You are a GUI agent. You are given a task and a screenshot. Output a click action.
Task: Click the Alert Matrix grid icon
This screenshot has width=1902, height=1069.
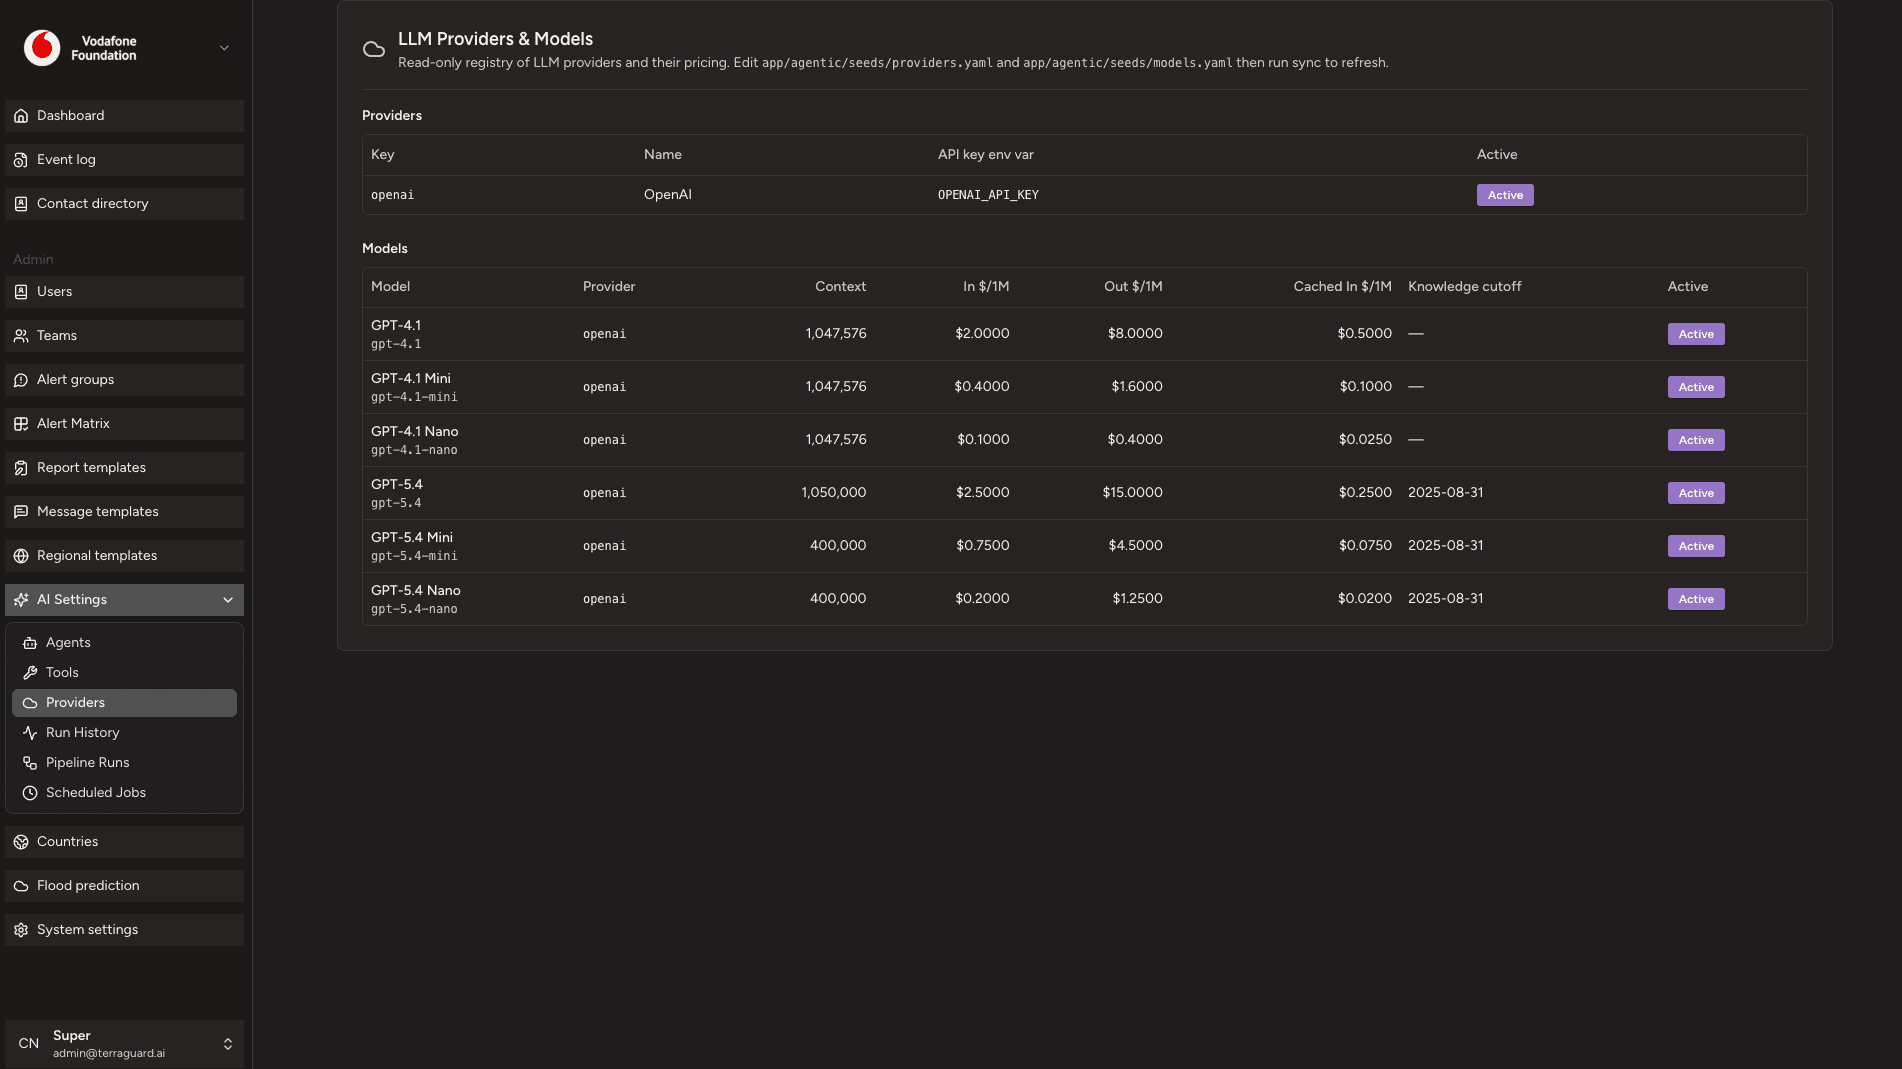(x=21, y=424)
